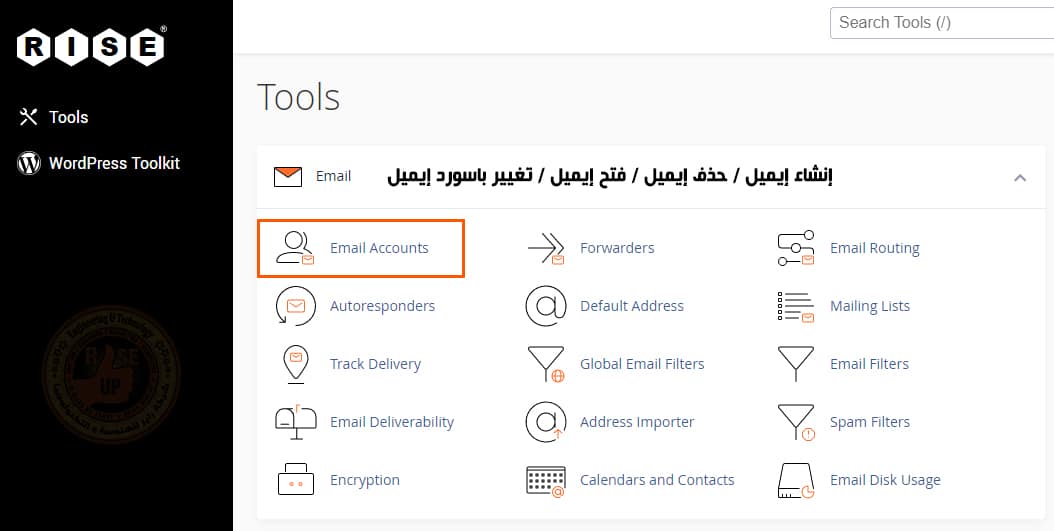Open the Address Importer link
Screen dimensions: 1054x531
tap(637, 422)
